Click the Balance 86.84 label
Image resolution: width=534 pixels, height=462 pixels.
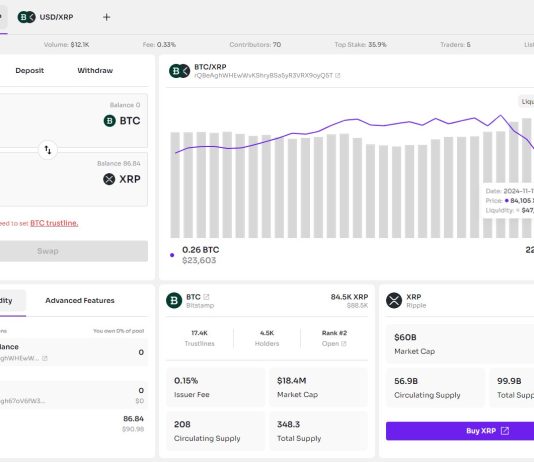119,163
